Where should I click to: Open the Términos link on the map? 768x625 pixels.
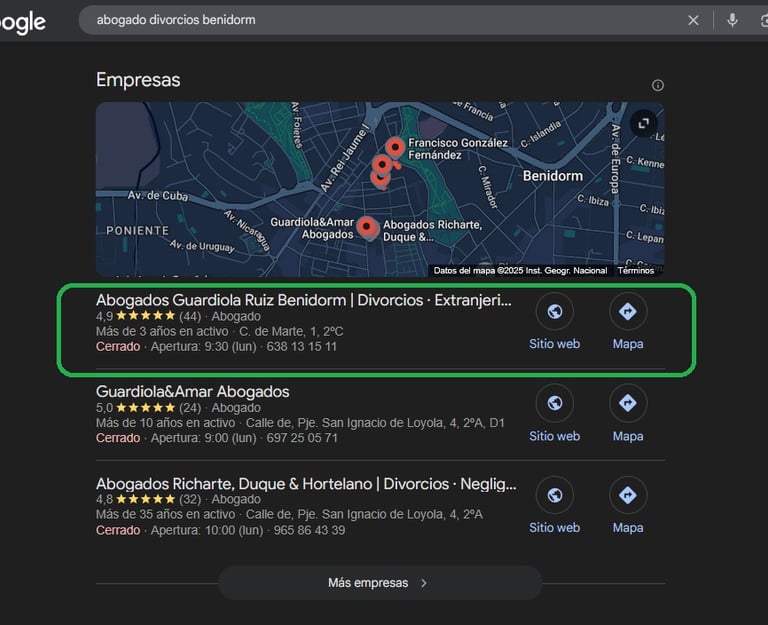635,270
